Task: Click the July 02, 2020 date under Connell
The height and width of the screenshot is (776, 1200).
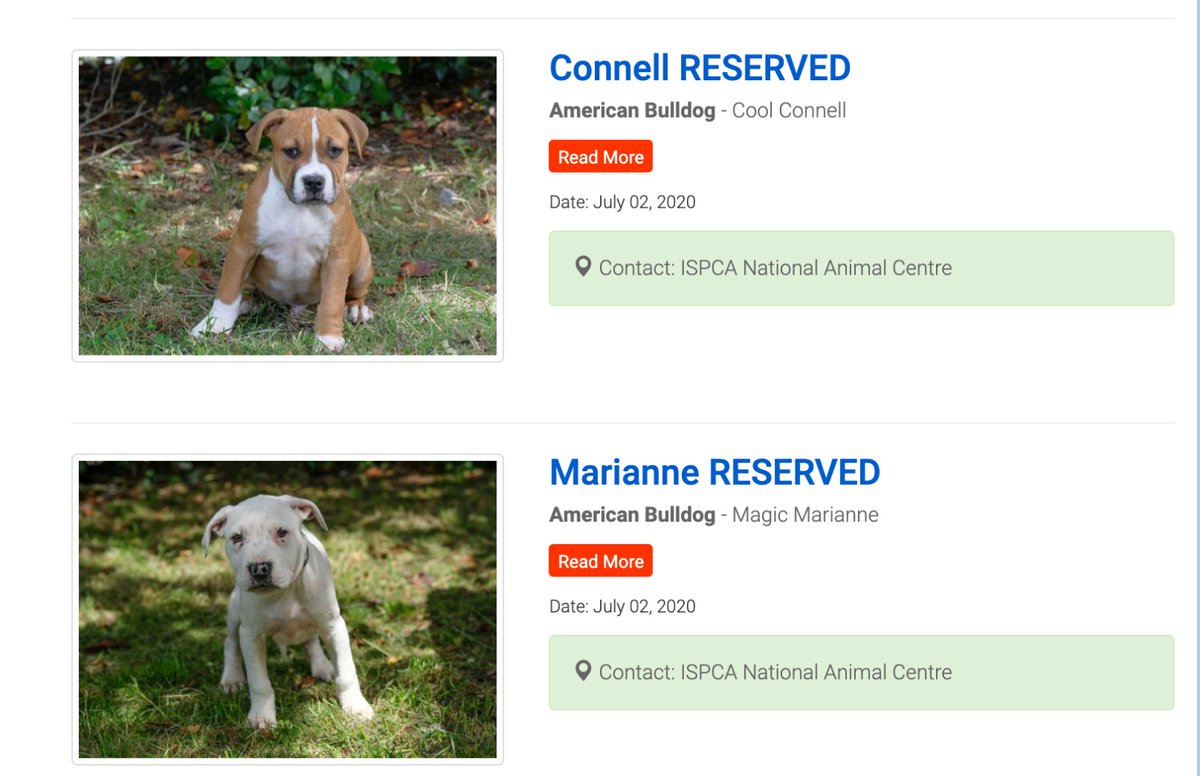Action: (644, 202)
